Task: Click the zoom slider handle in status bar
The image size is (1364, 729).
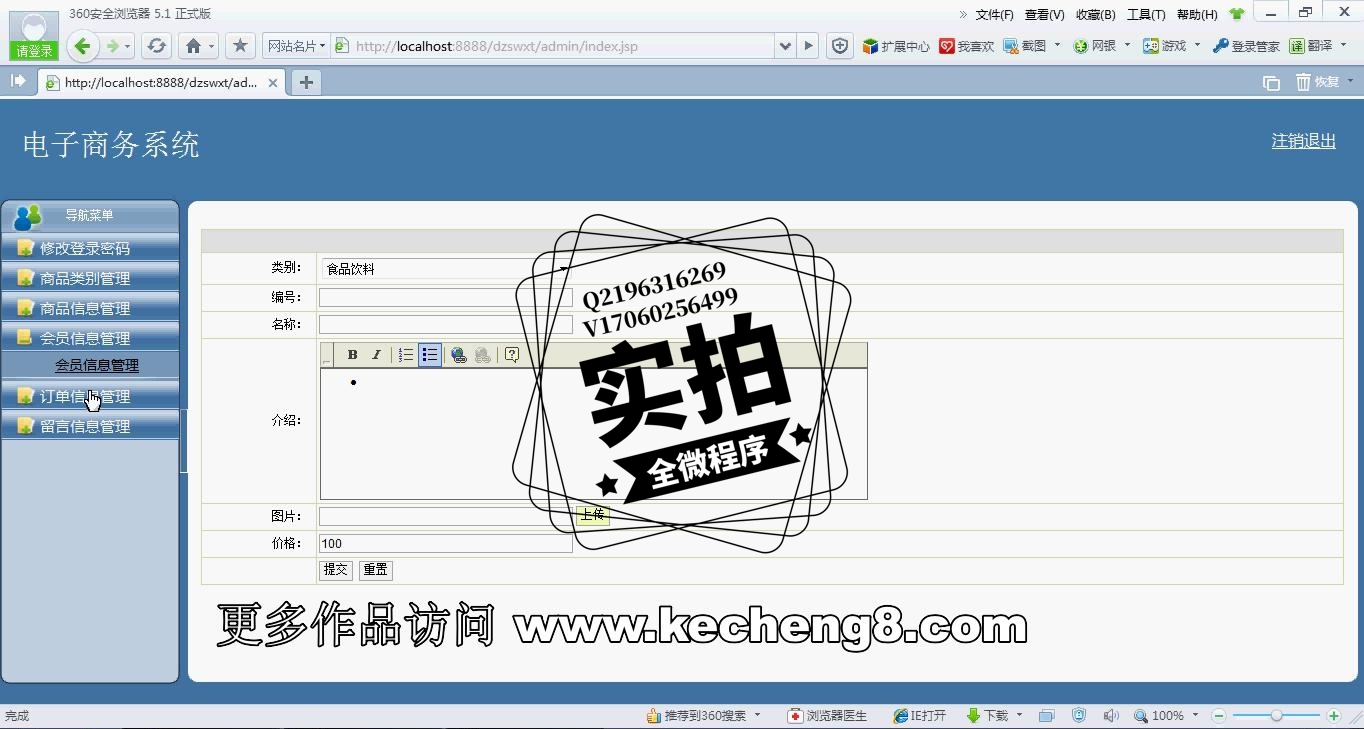Action: [1276, 716]
